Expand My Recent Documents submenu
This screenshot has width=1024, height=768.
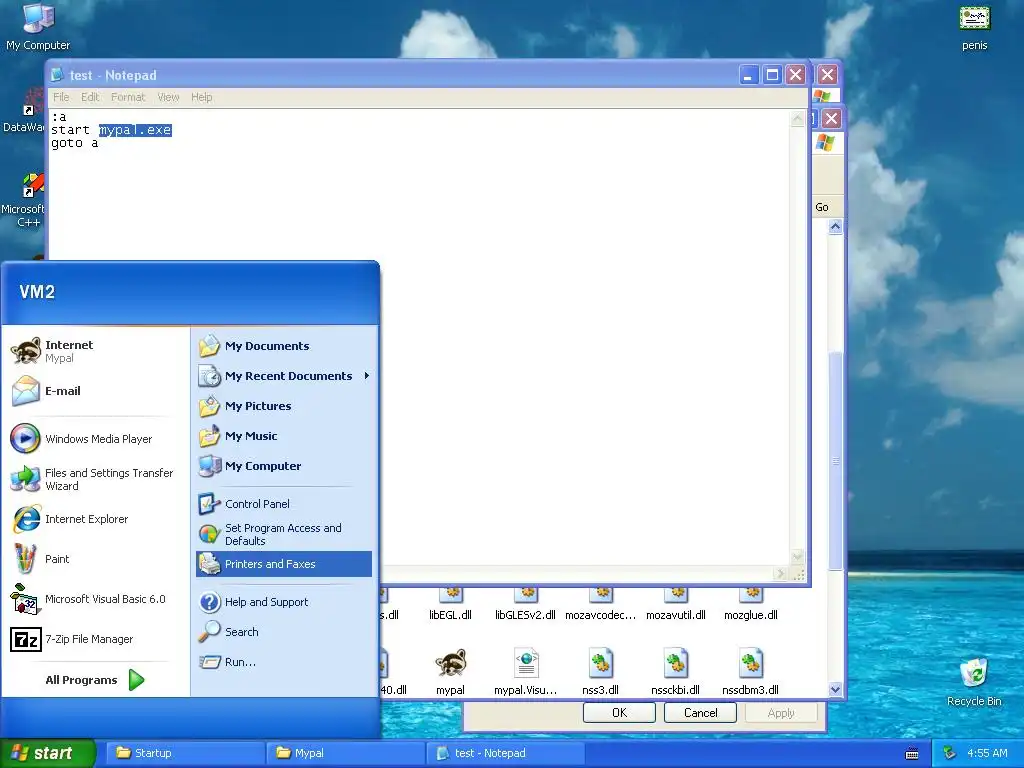pyautogui.click(x=283, y=376)
